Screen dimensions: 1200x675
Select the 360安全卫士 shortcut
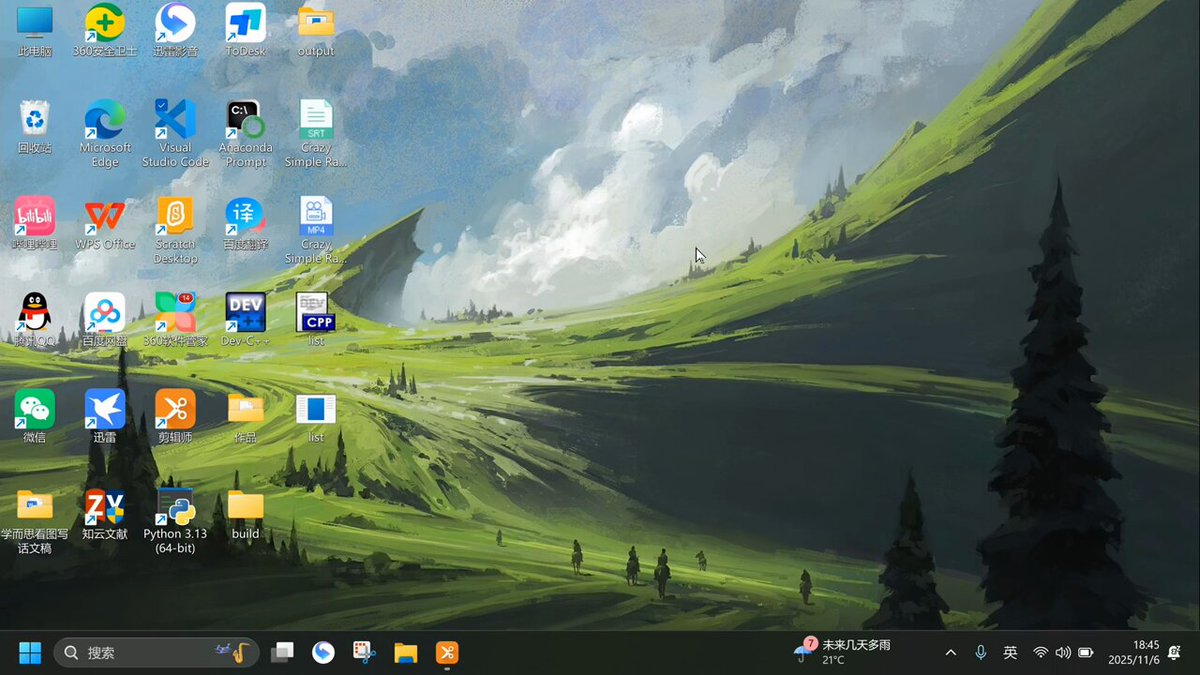105,30
